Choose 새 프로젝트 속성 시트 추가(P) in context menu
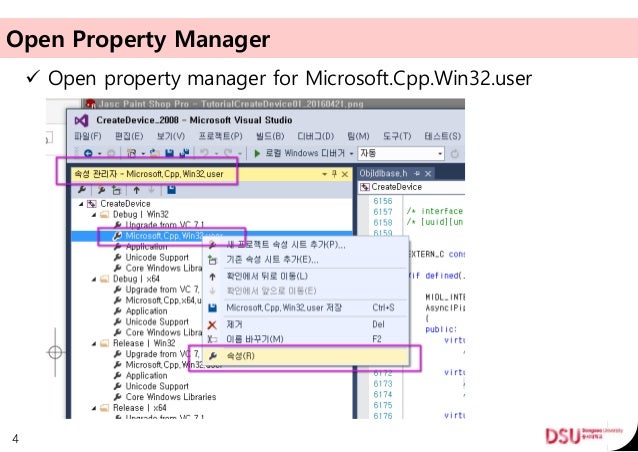 [x=306, y=245]
